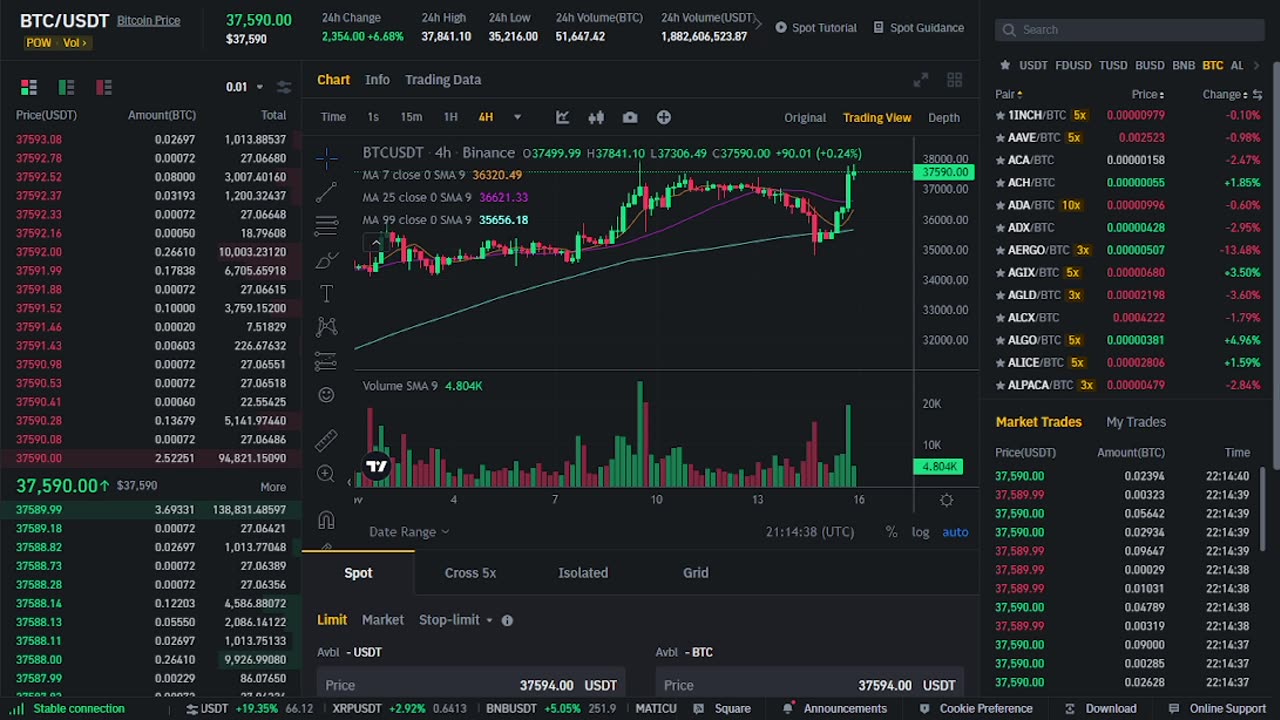
Task: Take chart snapshot with camera icon
Action: tap(630, 117)
